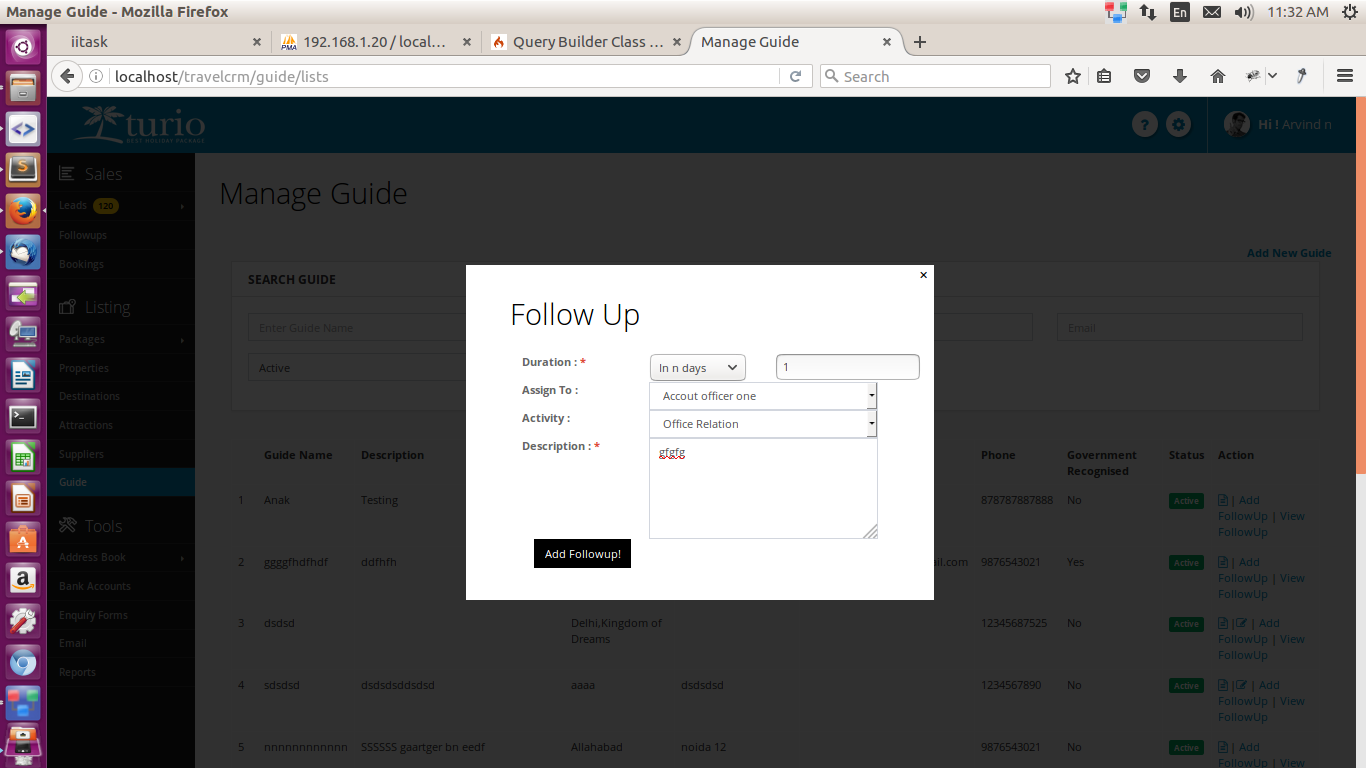Click the Add New Guide link
Image resolution: width=1366 pixels, height=768 pixels.
[1288, 253]
